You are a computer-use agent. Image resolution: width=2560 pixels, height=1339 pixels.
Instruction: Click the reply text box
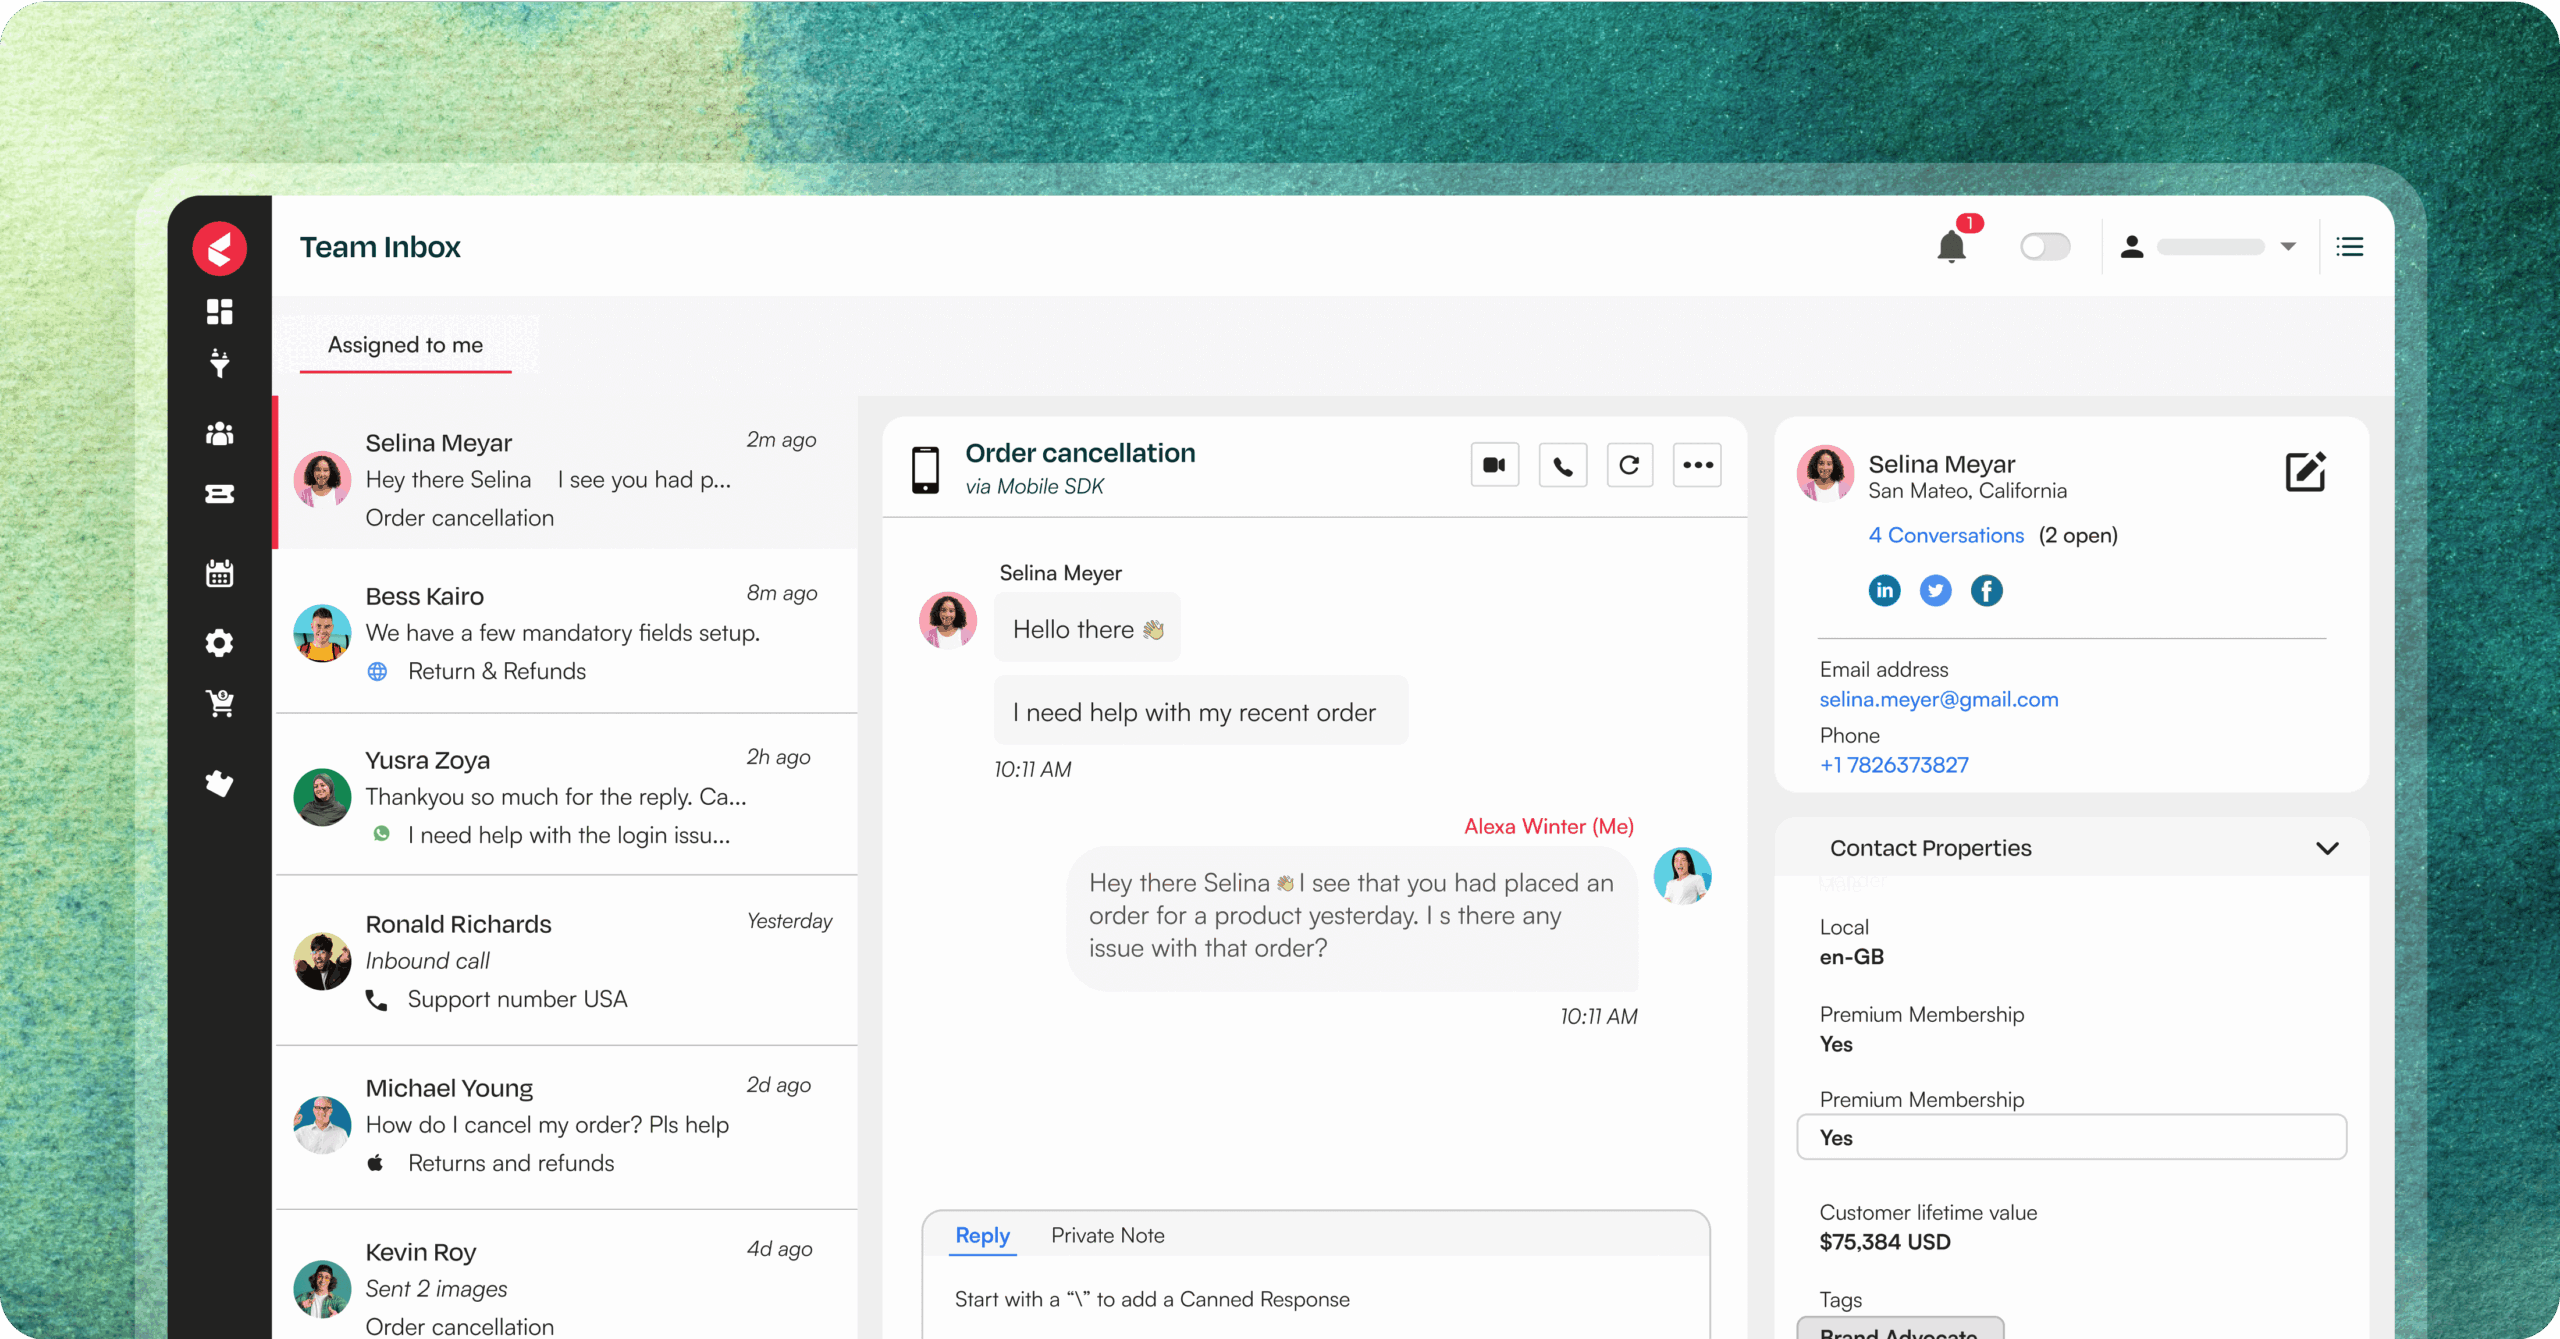(1316, 1299)
